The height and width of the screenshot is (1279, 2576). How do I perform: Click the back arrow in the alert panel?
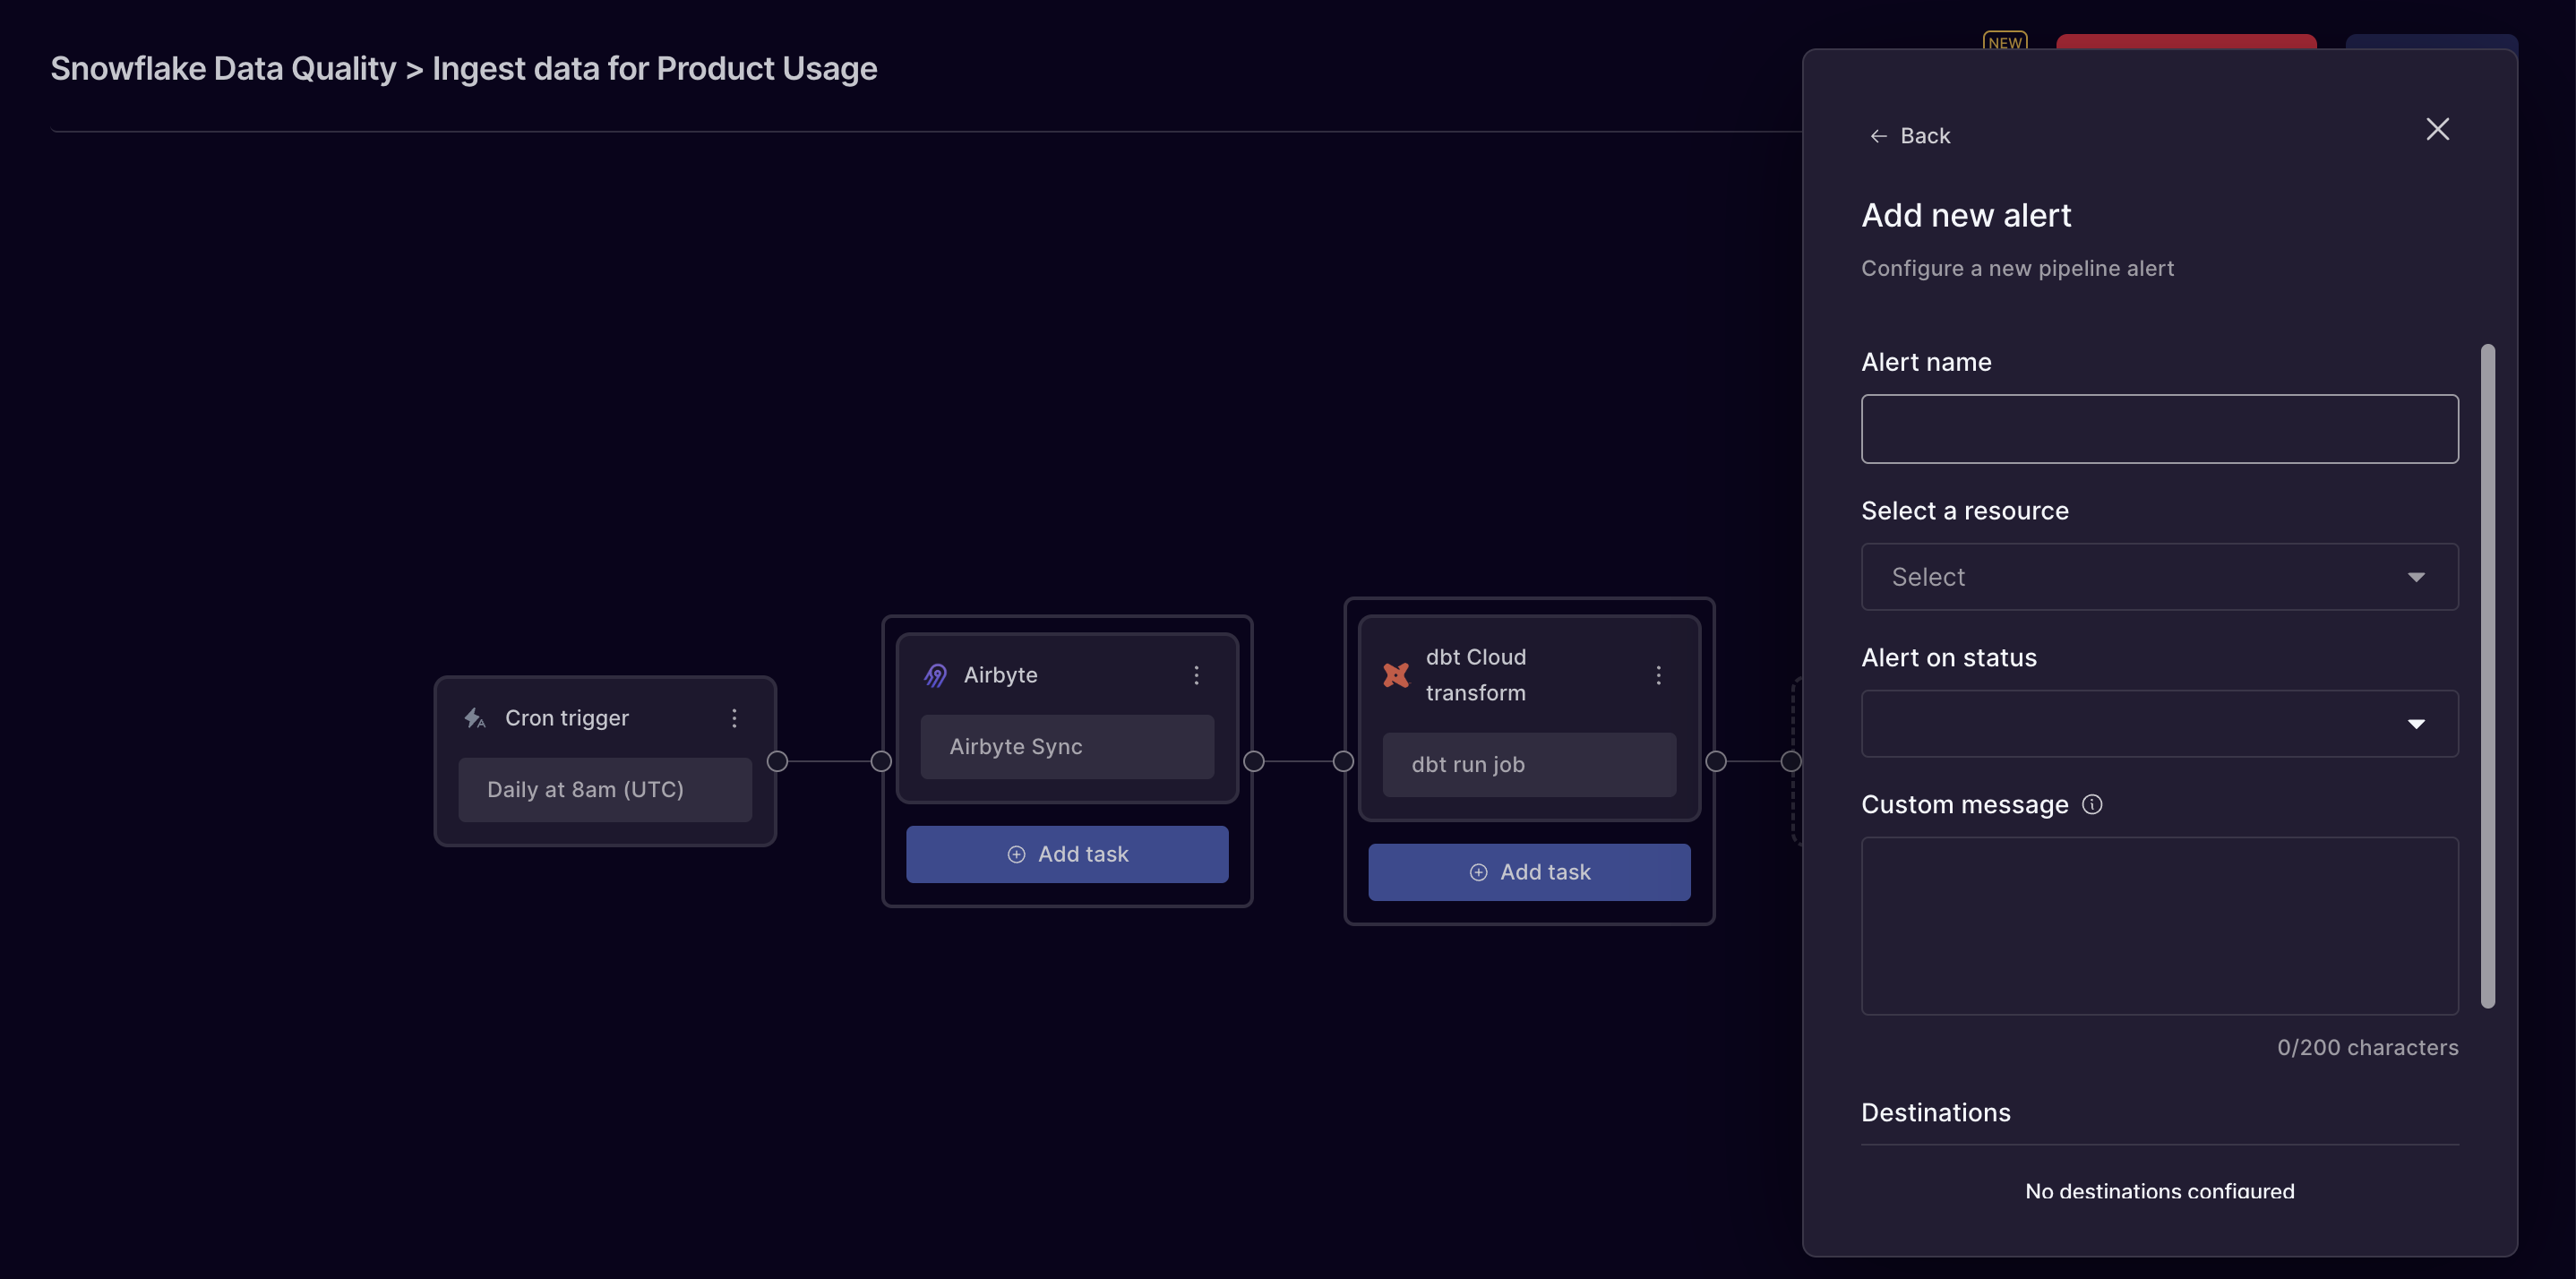(x=1877, y=135)
